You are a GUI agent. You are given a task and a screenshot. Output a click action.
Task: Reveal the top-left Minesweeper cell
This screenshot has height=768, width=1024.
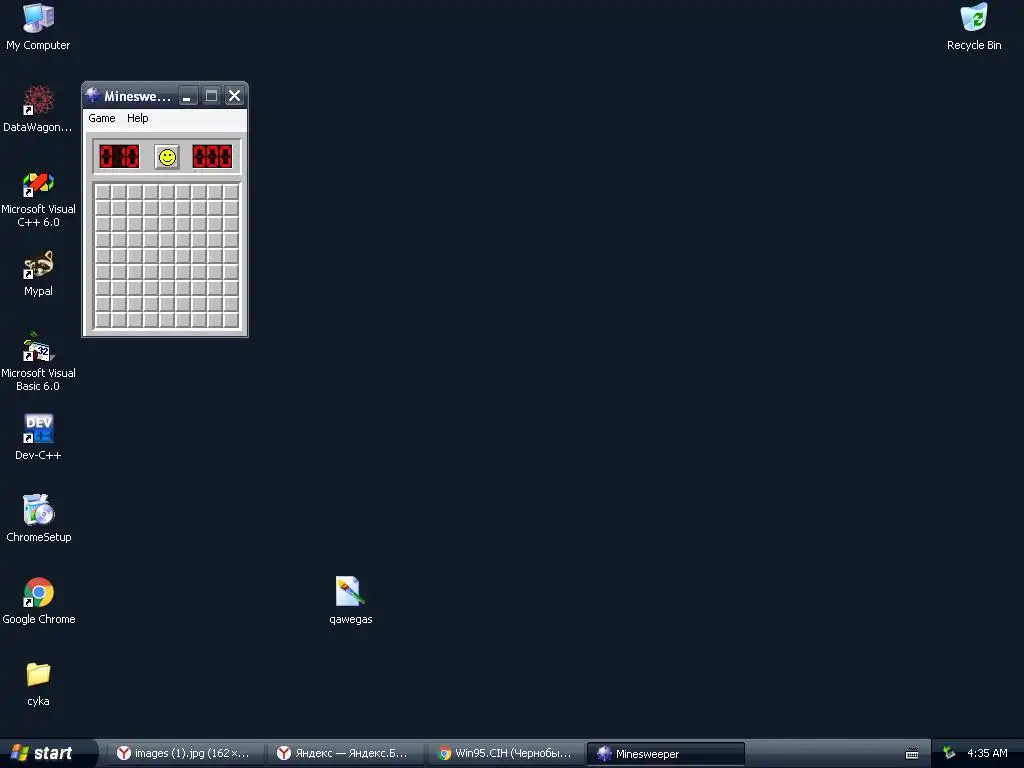tap(103, 192)
